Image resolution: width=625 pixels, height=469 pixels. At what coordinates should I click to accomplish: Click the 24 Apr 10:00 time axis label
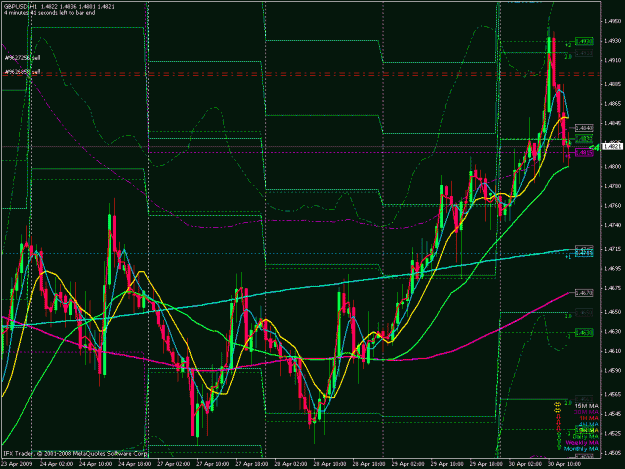pos(95,464)
